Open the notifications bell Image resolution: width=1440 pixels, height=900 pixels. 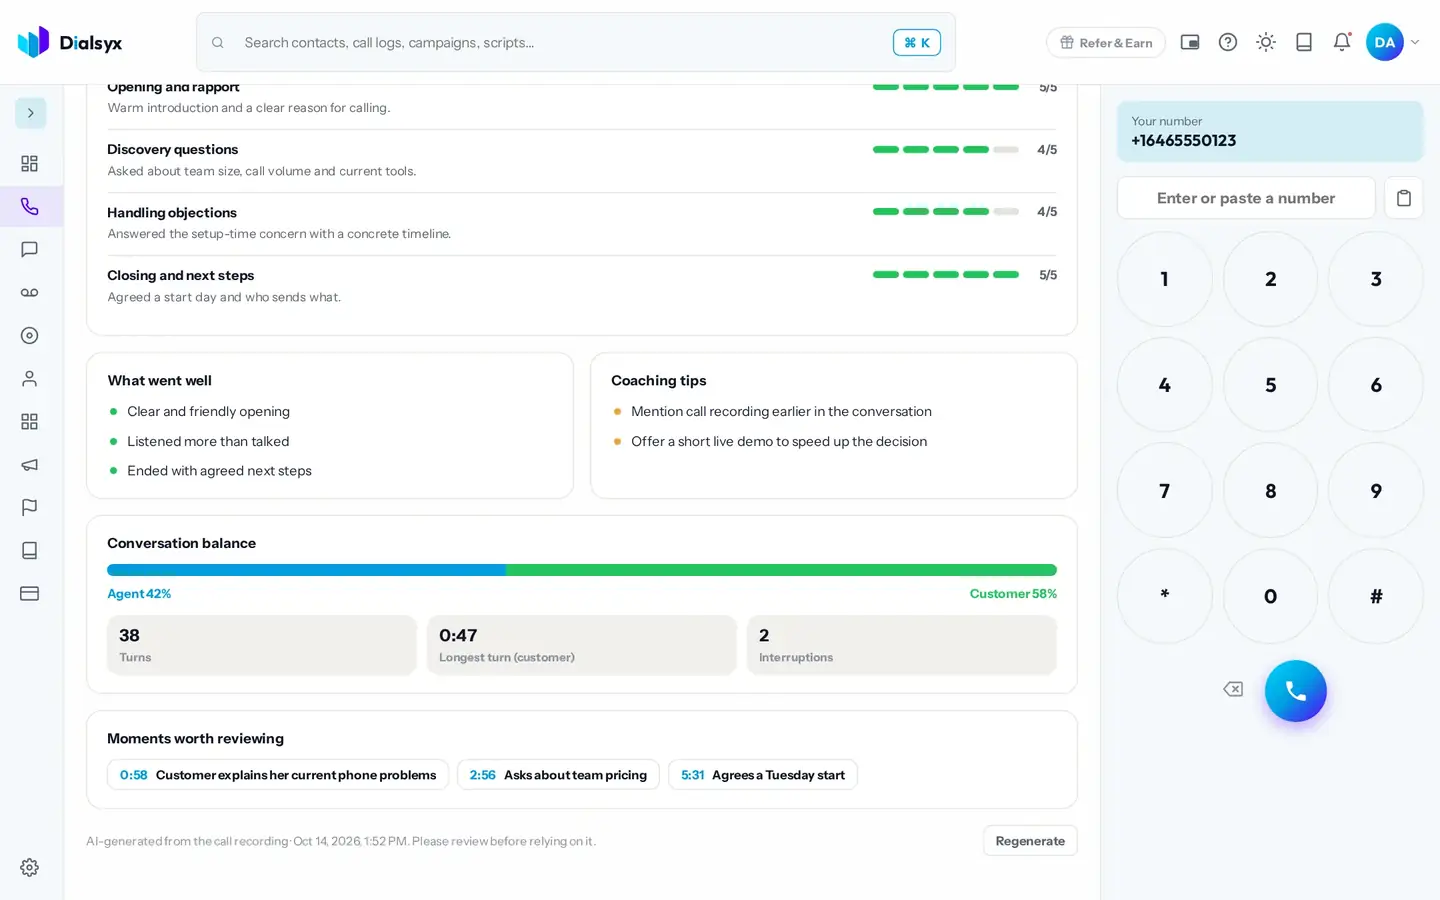tap(1342, 42)
